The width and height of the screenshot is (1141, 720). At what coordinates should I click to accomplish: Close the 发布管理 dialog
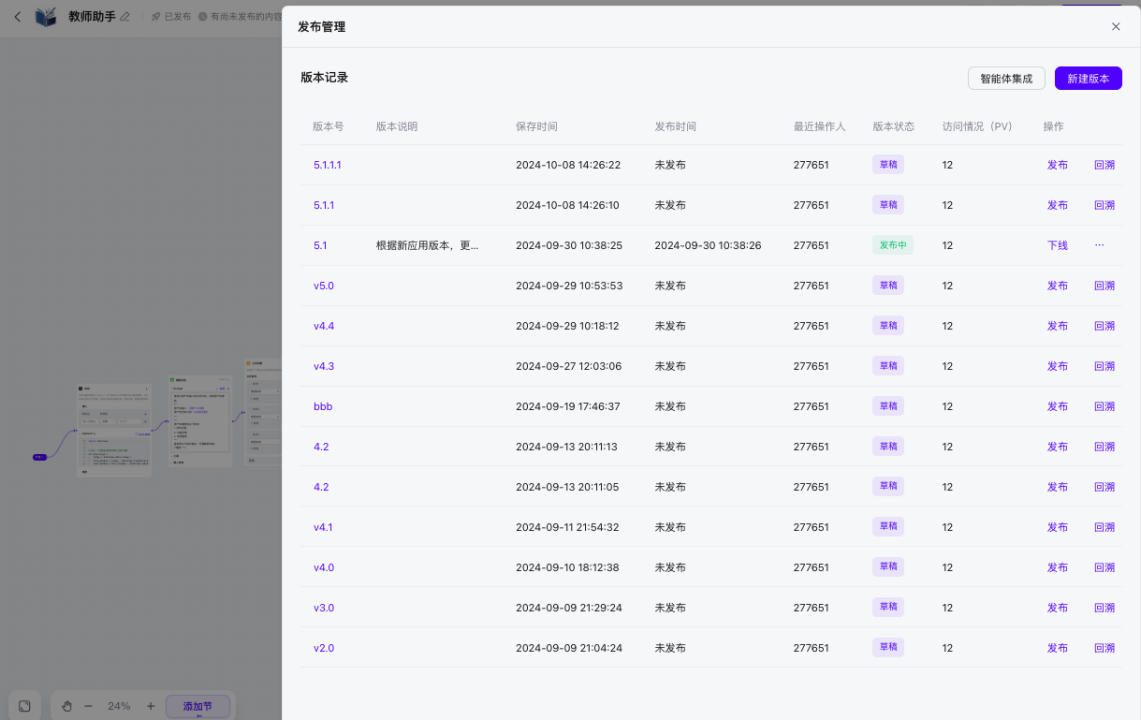click(1116, 27)
